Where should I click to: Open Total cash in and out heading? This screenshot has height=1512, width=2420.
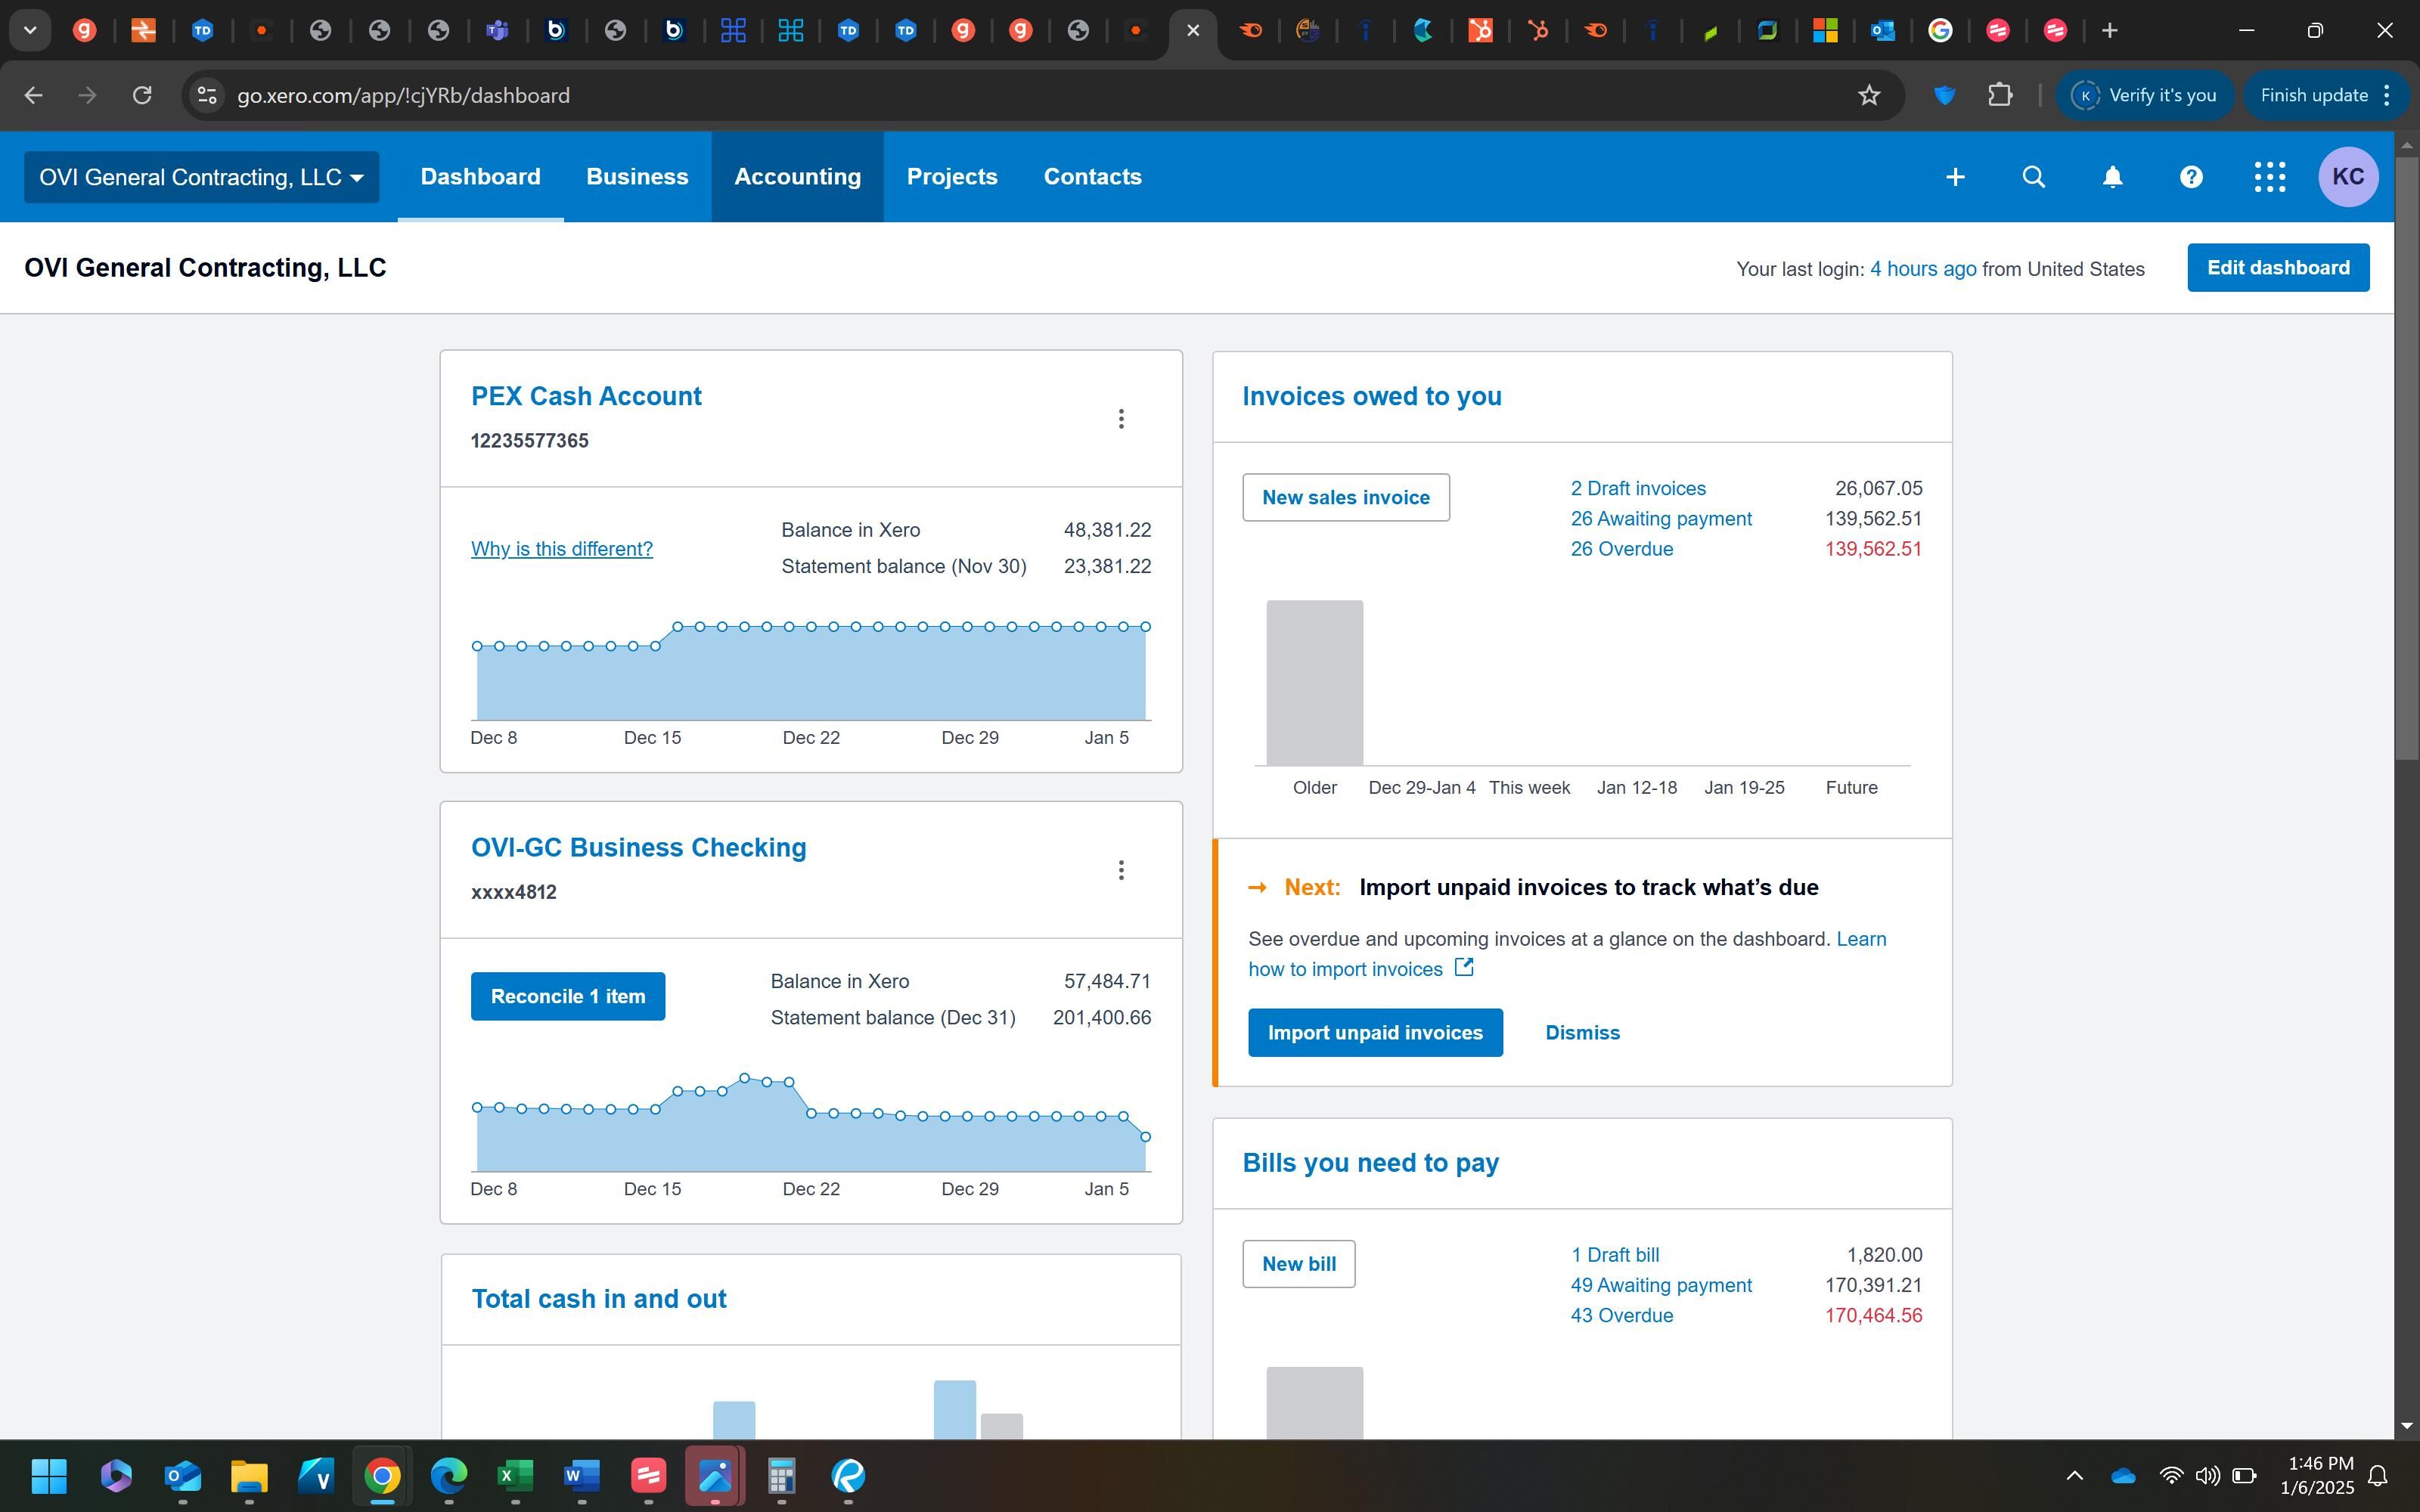point(599,1299)
